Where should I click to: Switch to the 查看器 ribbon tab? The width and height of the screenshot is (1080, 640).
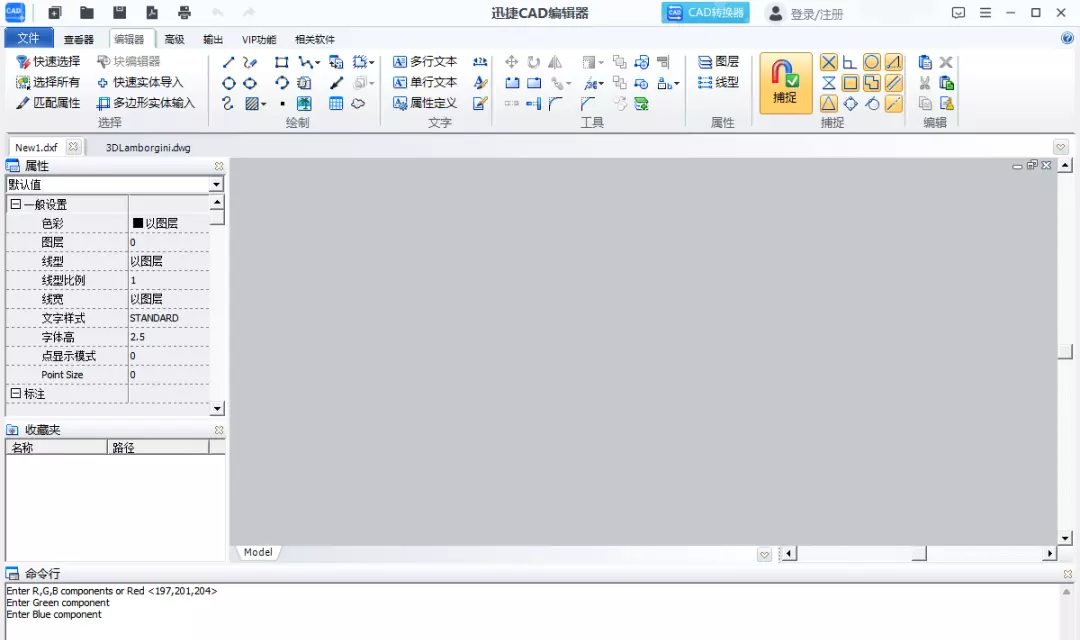(78, 40)
